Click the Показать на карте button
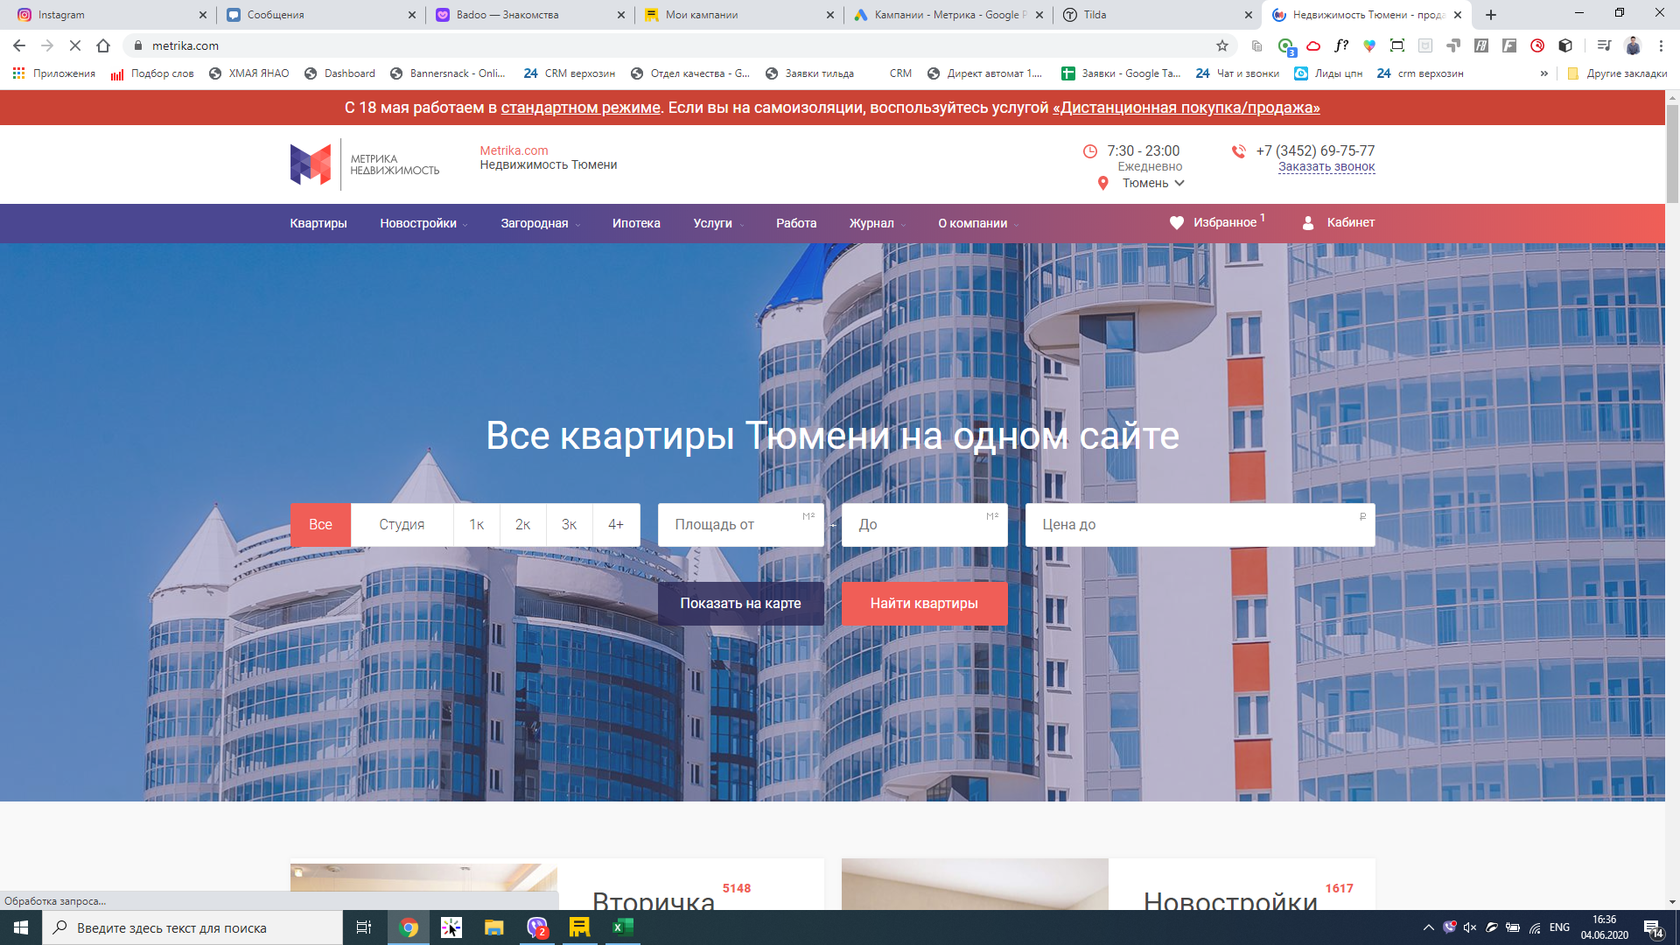The height and width of the screenshot is (945, 1680). click(x=740, y=604)
